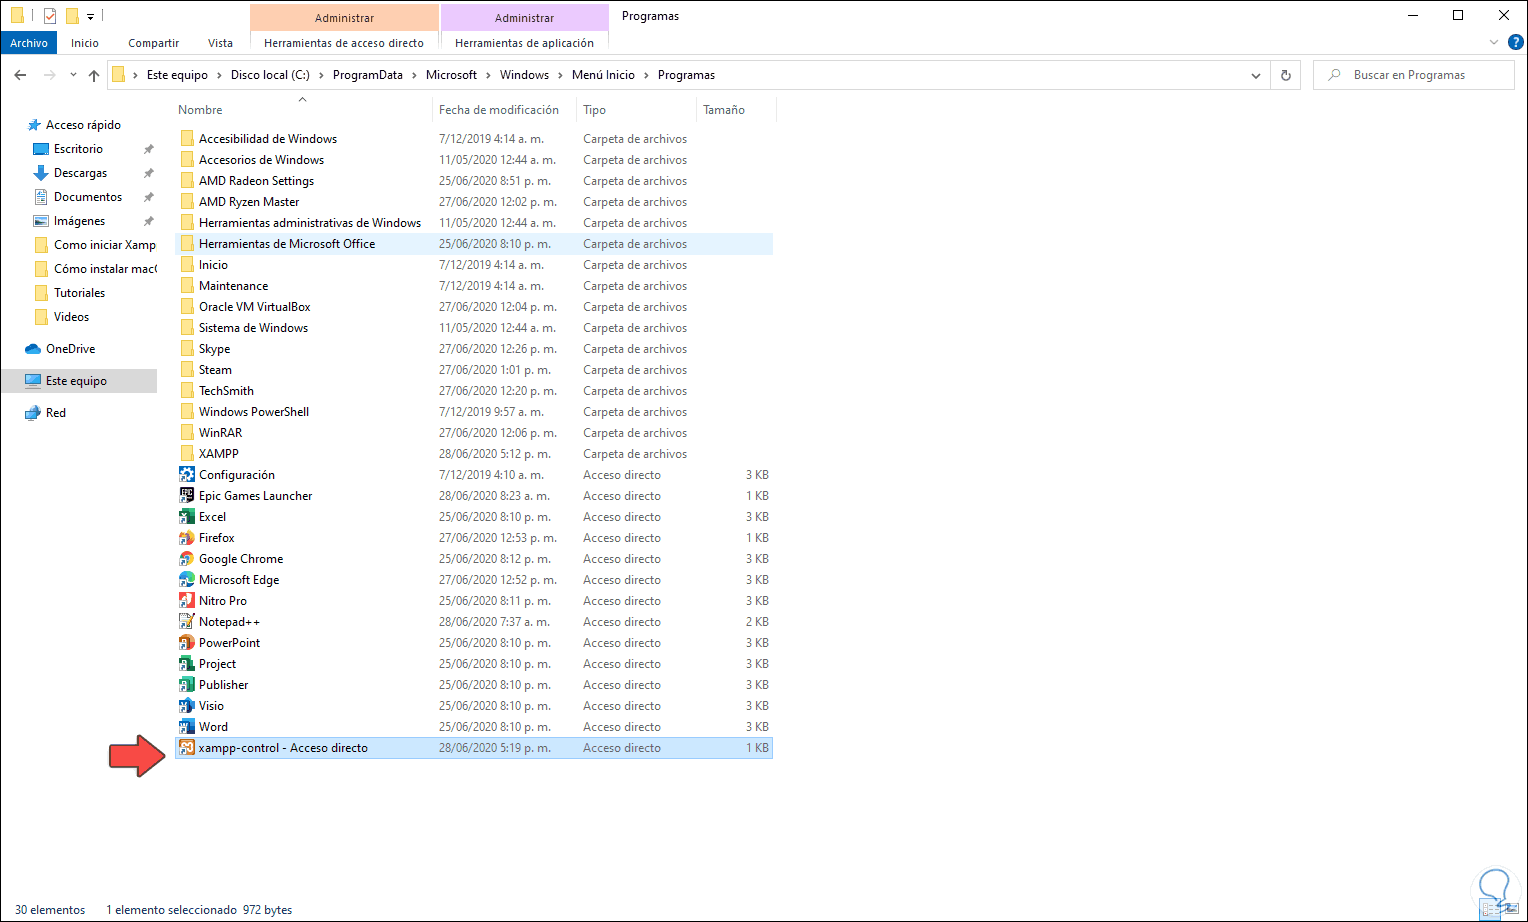Image resolution: width=1528 pixels, height=922 pixels.
Task: Open the Archivo menu
Action: 28,43
